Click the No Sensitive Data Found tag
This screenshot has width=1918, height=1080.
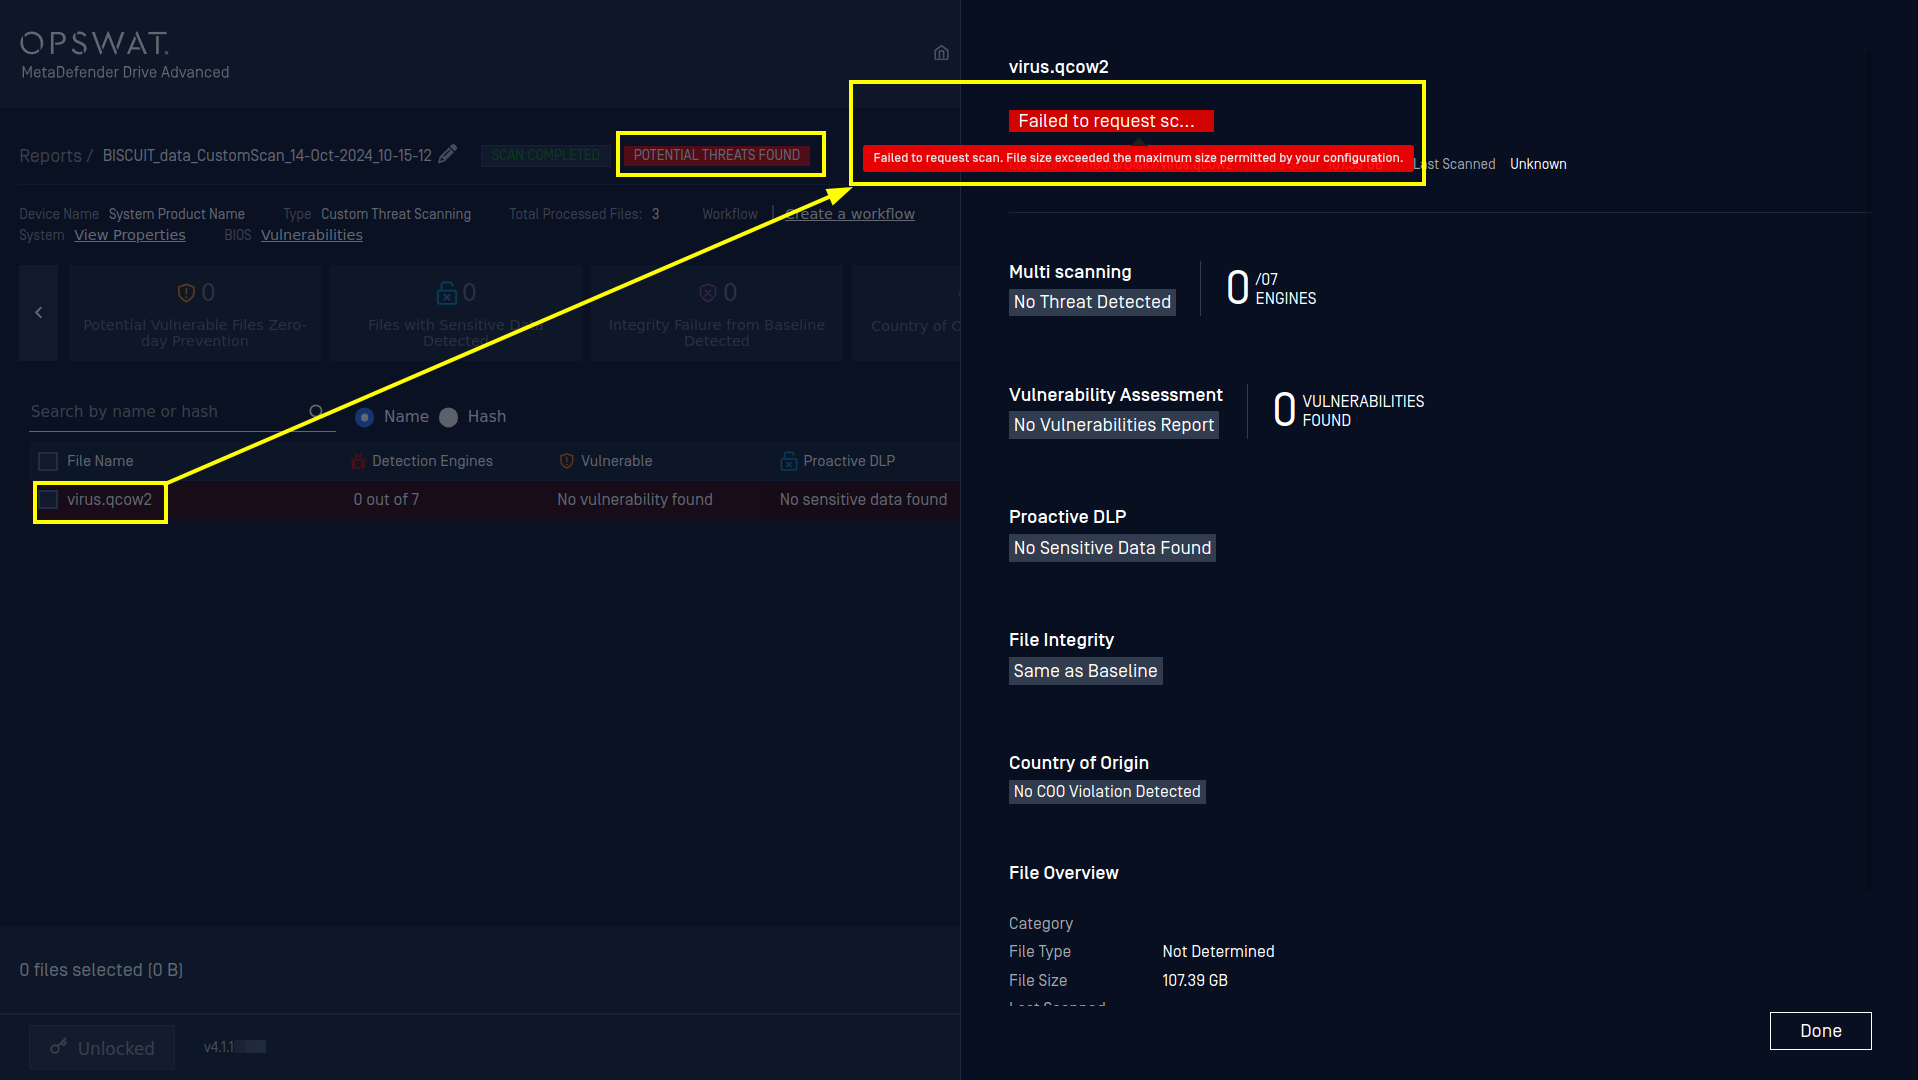[x=1112, y=548]
